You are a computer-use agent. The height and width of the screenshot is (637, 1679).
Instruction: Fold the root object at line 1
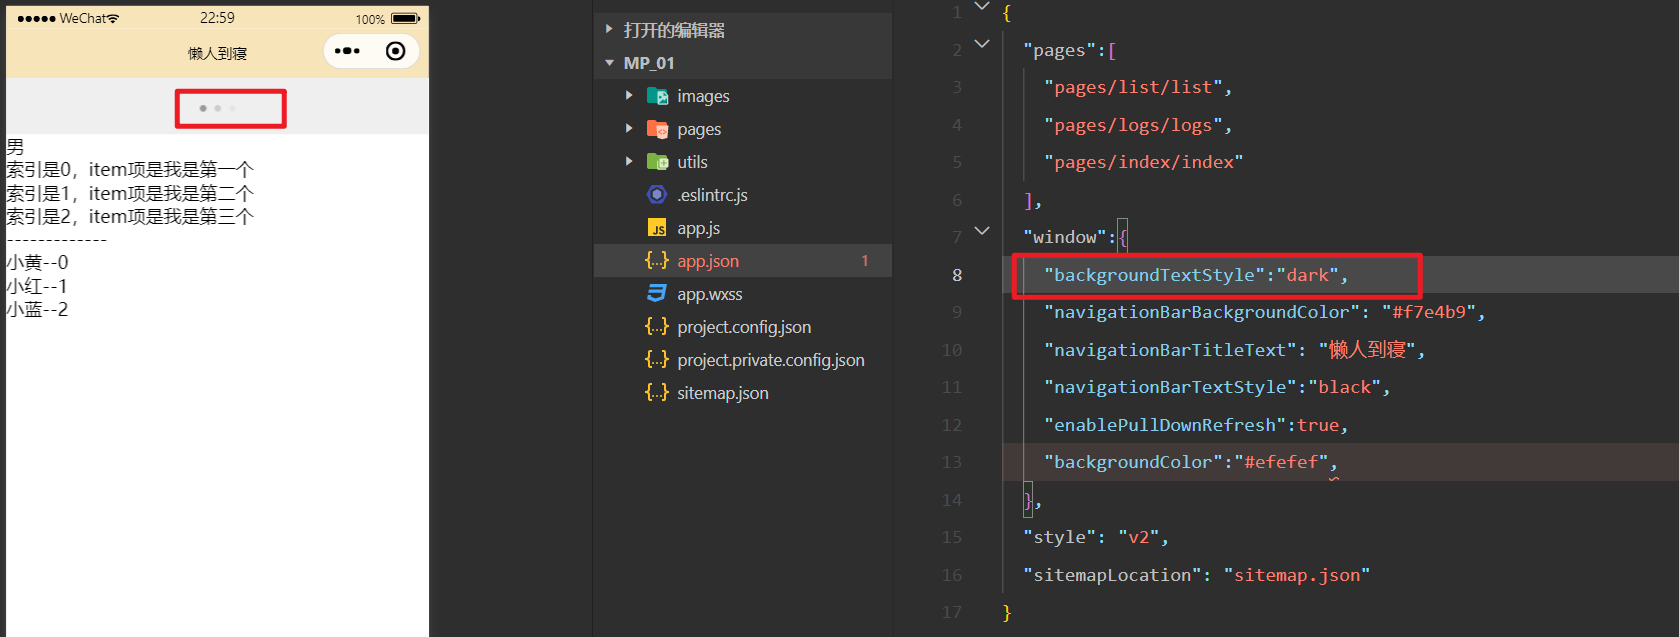982,7
